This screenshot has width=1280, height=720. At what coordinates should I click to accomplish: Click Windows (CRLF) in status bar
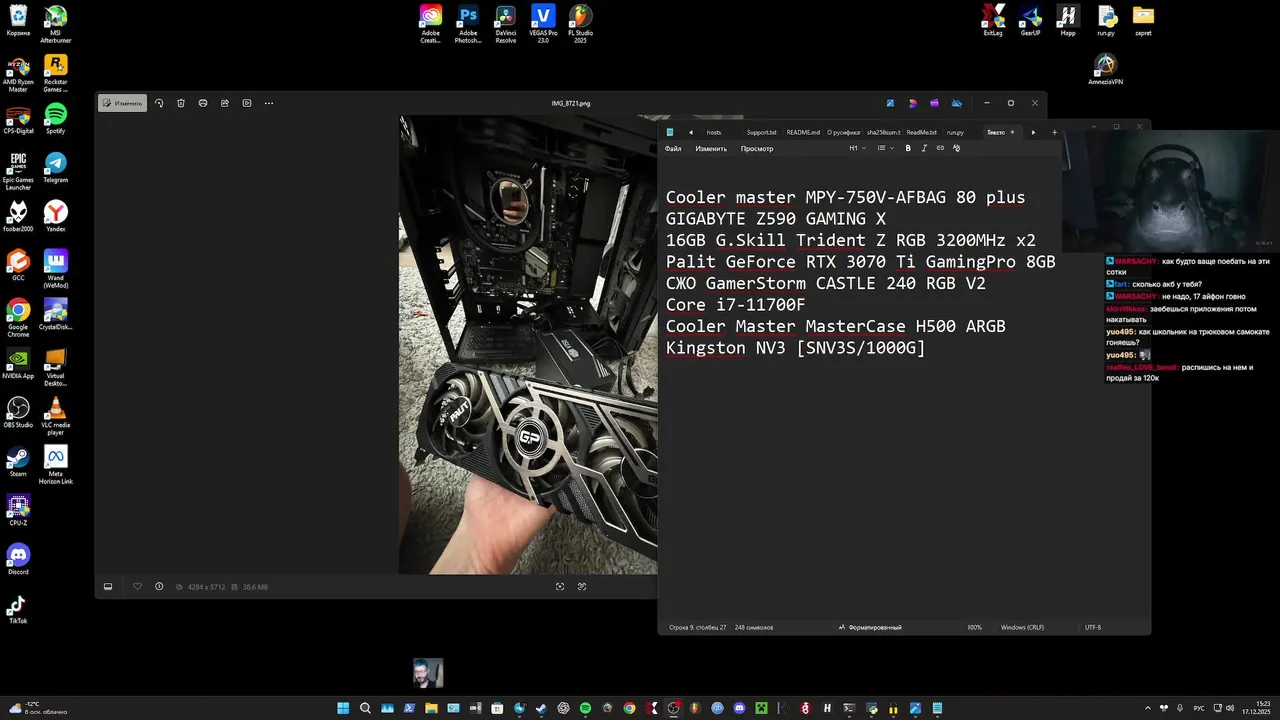click(x=1022, y=627)
